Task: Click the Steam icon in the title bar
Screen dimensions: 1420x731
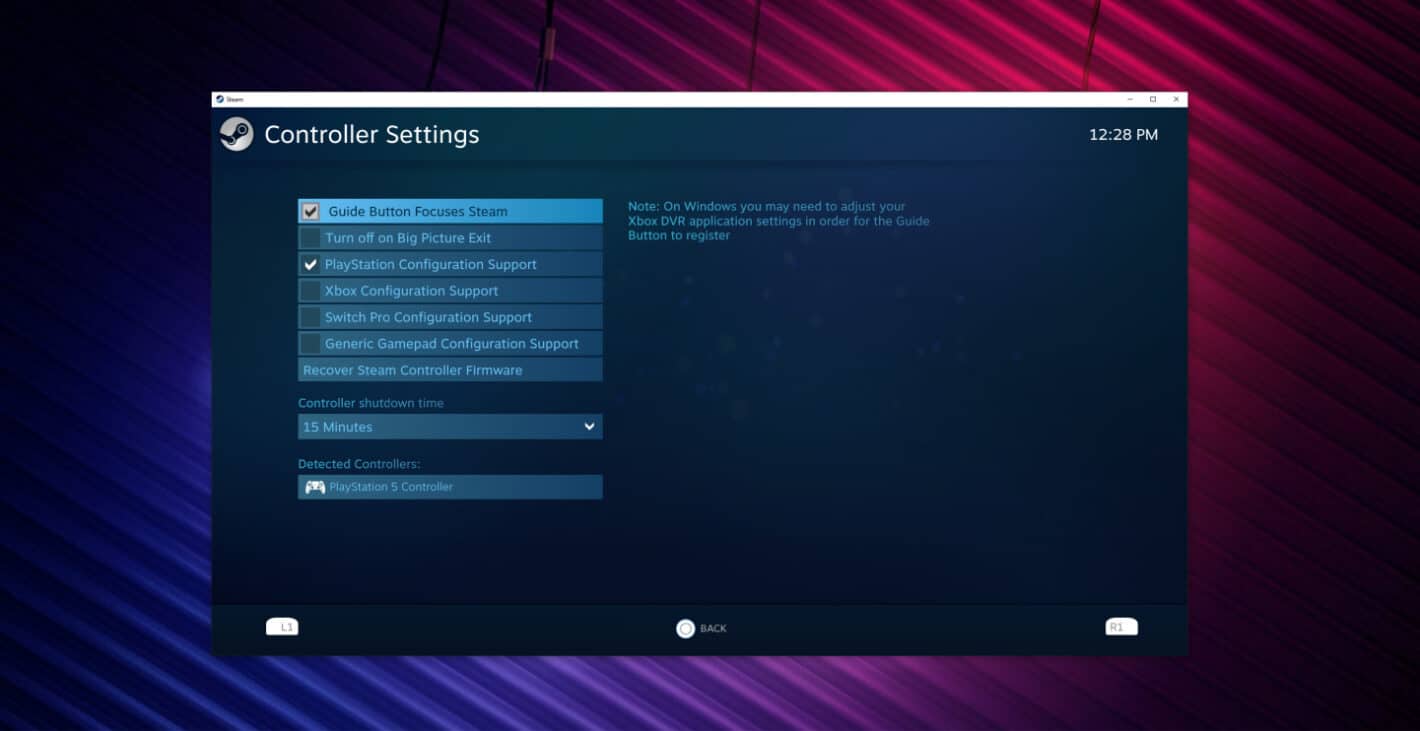Action: (221, 99)
